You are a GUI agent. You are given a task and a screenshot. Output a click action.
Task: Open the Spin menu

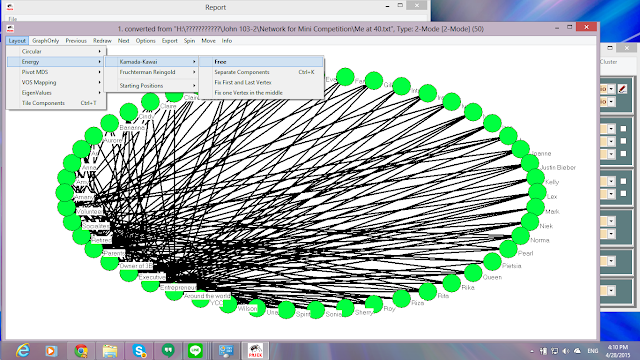189,41
